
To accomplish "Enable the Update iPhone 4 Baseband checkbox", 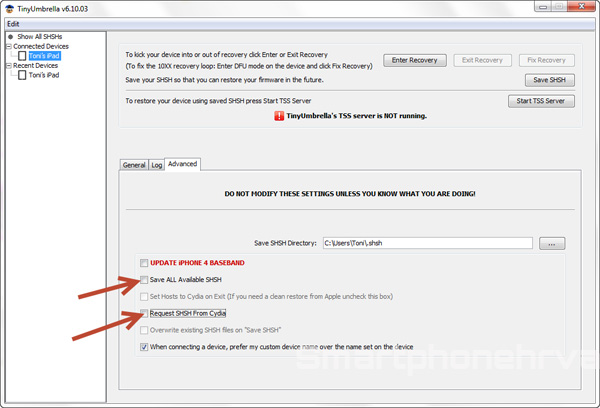I will 146,263.
